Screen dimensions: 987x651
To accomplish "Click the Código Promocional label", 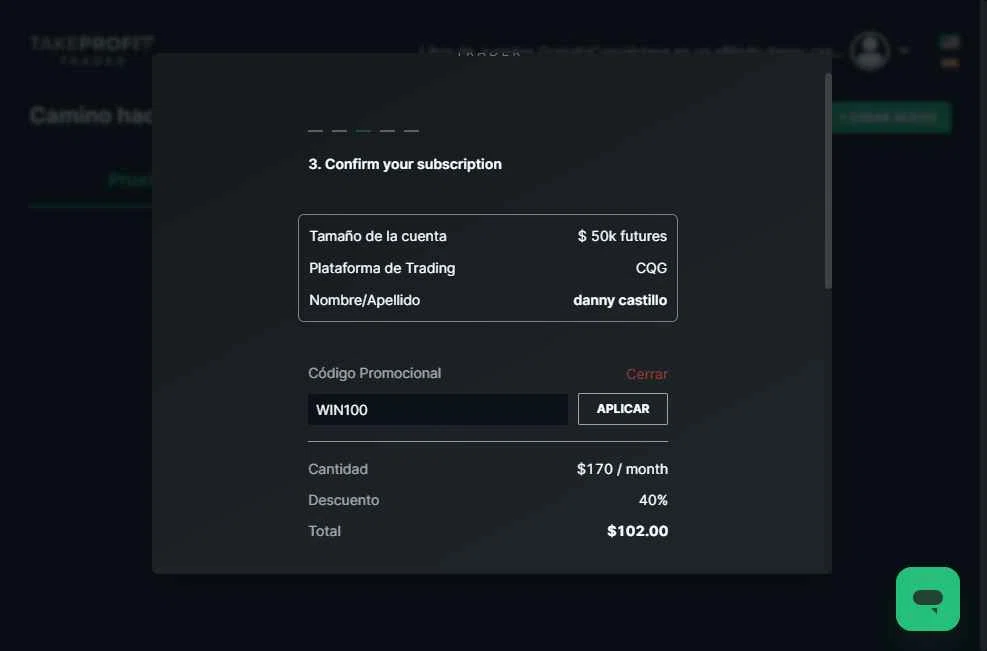I will tap(374, 373).
